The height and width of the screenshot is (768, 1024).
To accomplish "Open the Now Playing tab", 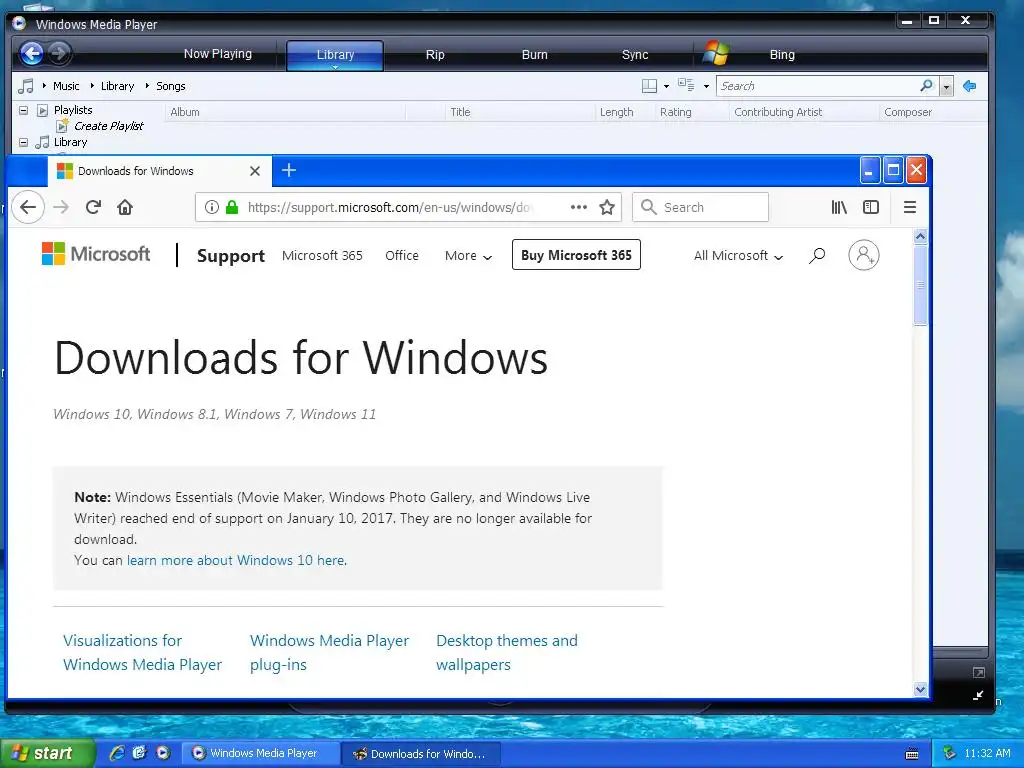I will (x=217, y=54).
